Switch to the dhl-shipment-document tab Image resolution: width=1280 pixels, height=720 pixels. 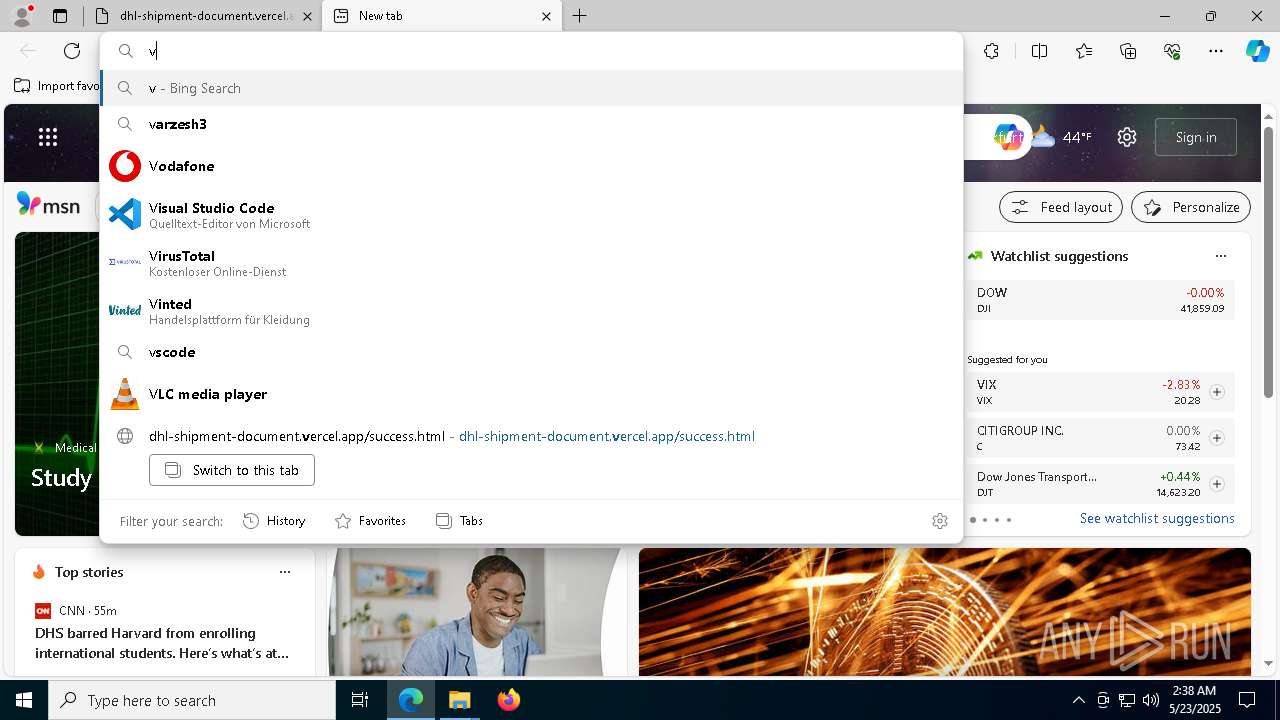point(202,16)
